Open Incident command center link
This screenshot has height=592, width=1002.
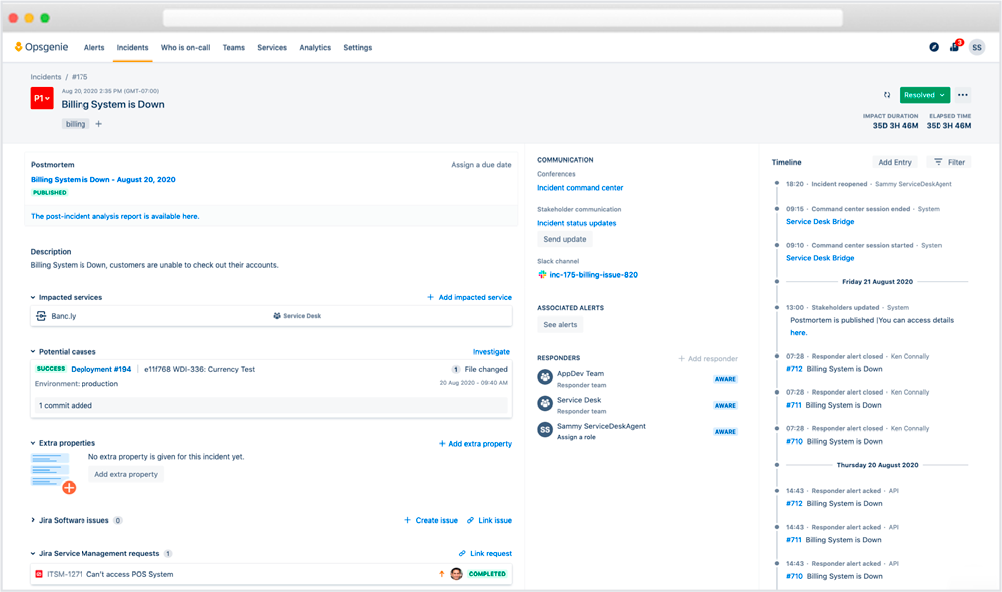coord(580,188)
